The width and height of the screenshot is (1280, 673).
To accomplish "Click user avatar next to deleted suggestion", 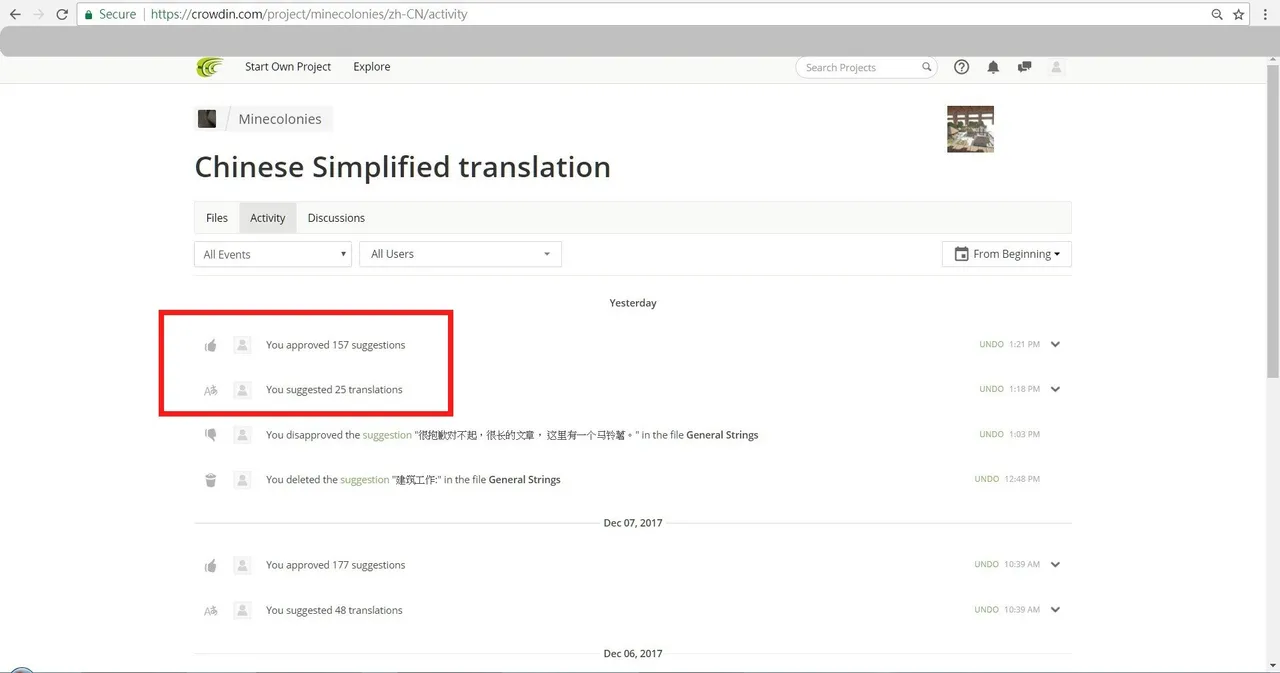I will [242, 480].
